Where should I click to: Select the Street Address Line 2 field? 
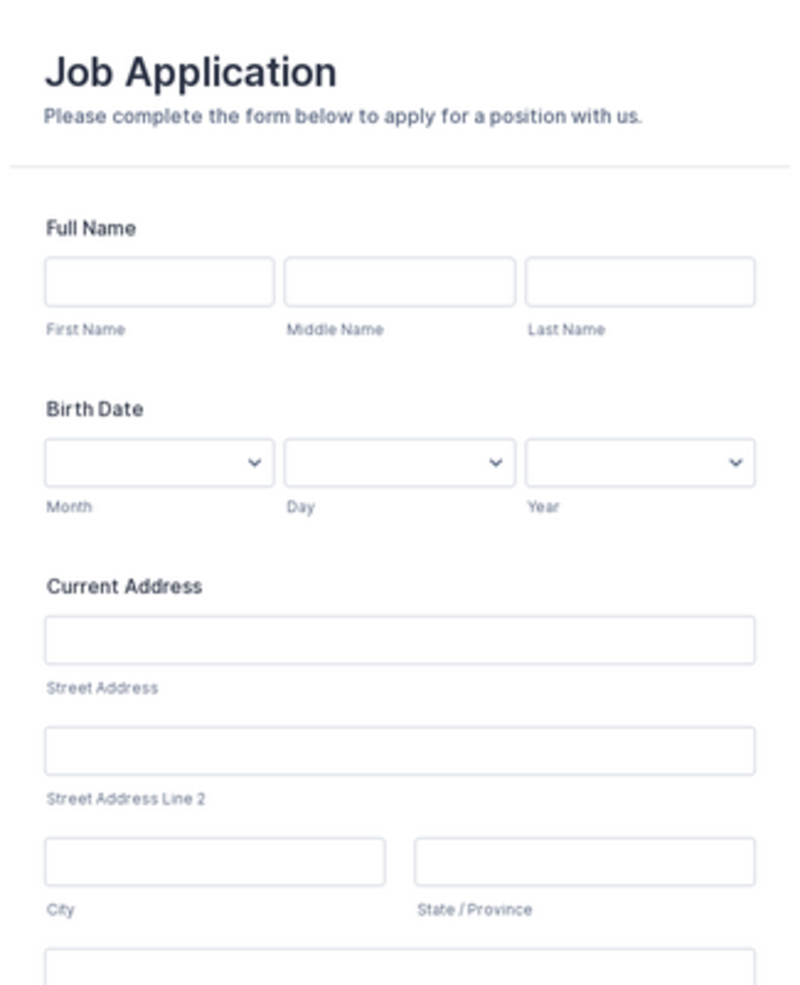(x=400, y=751)
